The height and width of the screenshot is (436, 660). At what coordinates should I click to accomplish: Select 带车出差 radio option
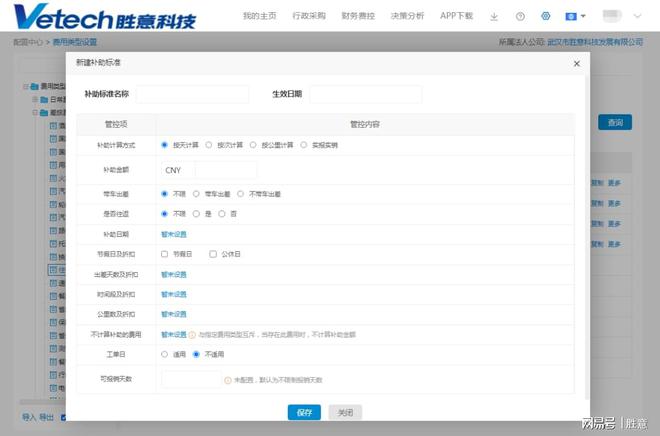196,194
